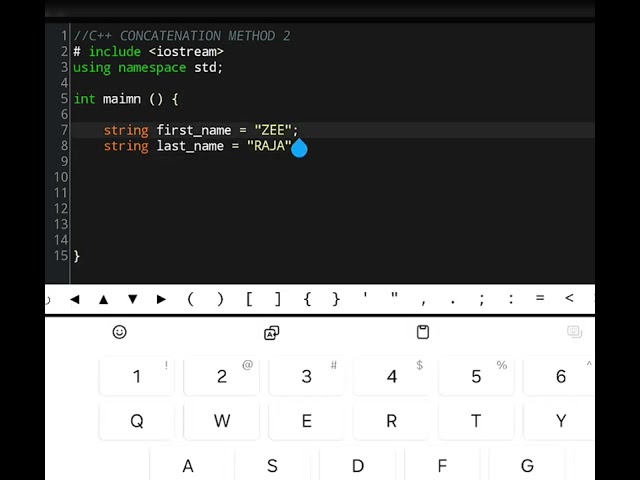This screenshot has height=480, width=640.
Task: Insert a closing parenthesis from symbol bar
Action: pos(220,299)
